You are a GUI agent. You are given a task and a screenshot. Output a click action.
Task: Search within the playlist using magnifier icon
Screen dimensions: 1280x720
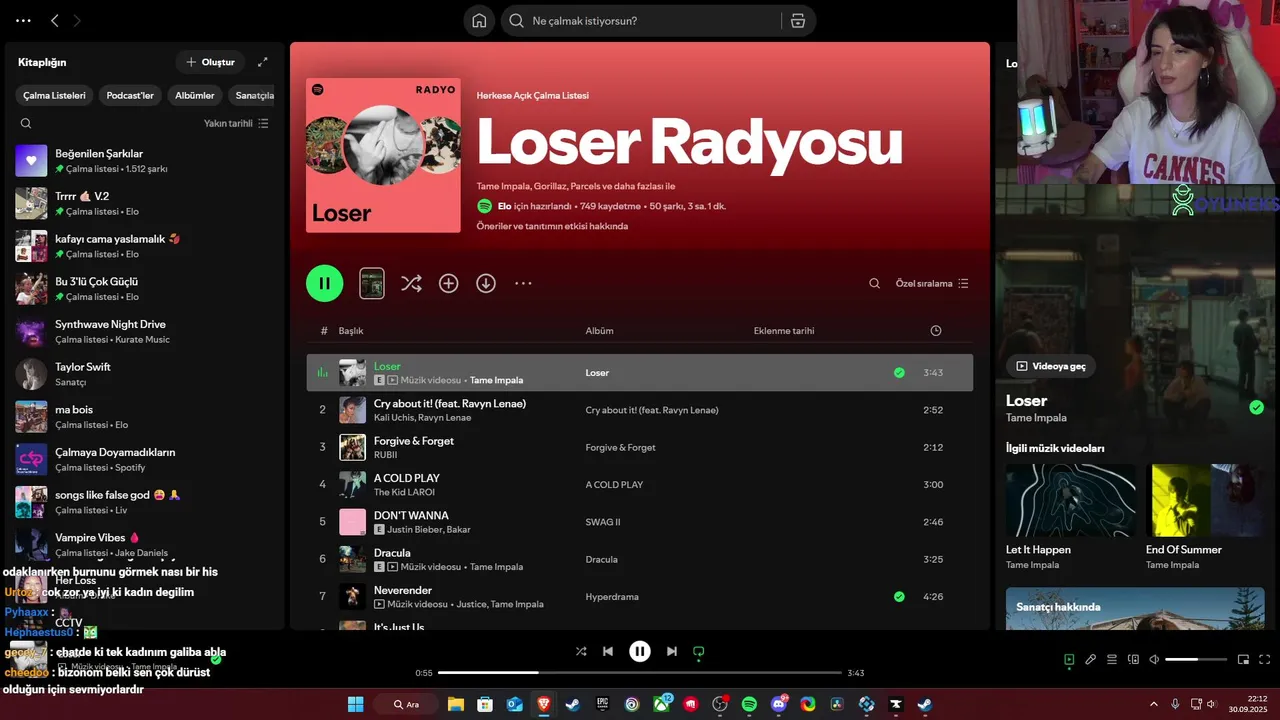click(874, 283)
